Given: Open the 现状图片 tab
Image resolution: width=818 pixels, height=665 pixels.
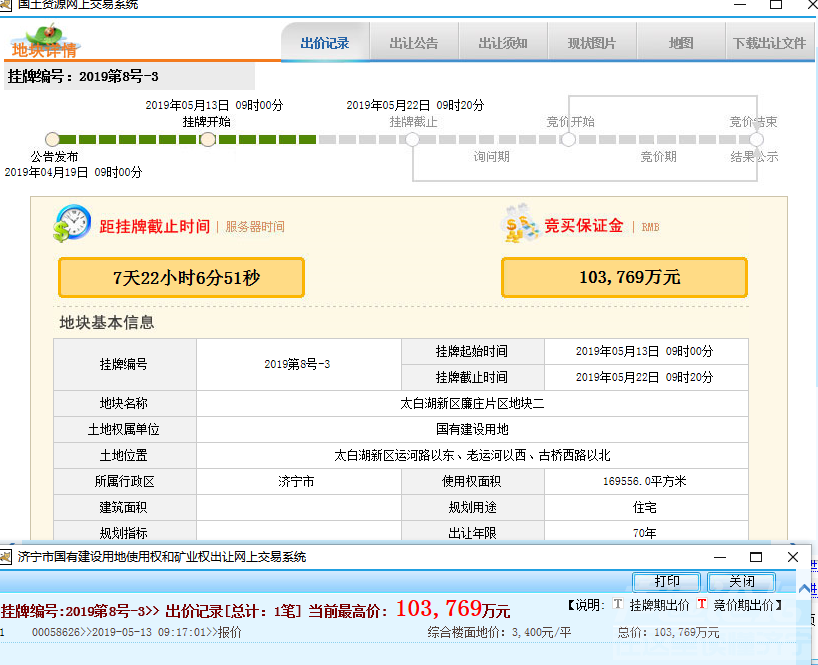Looking at the screenshot, I should 590,42.
